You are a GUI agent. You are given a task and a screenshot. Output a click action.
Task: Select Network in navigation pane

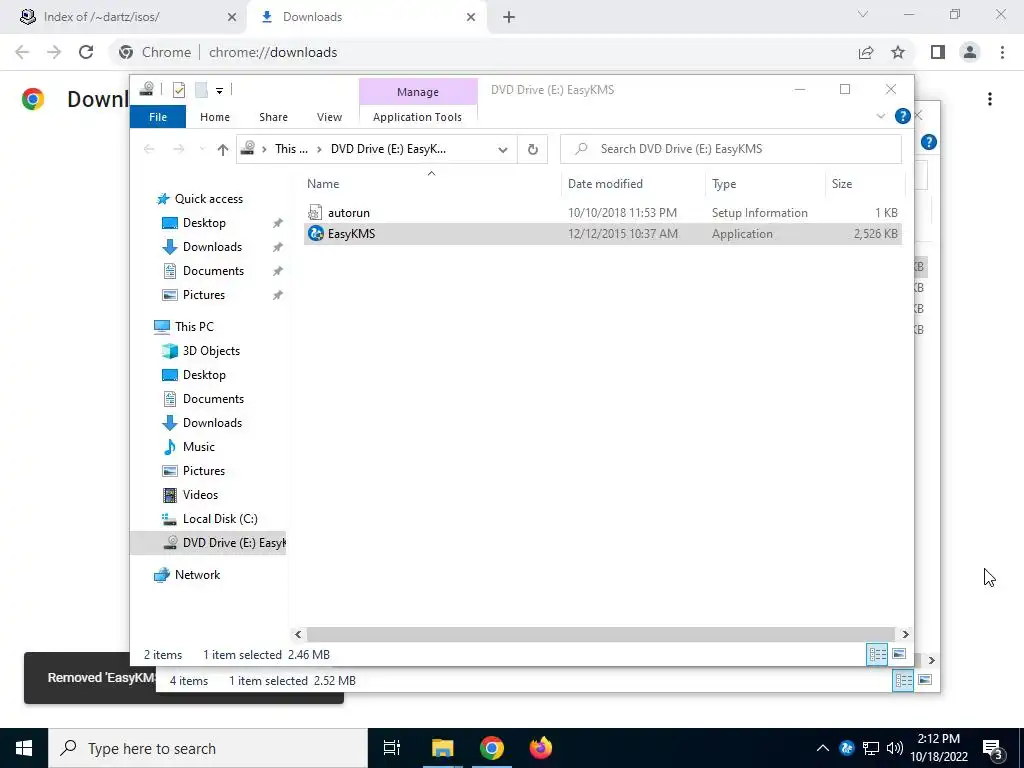[197, 575]
